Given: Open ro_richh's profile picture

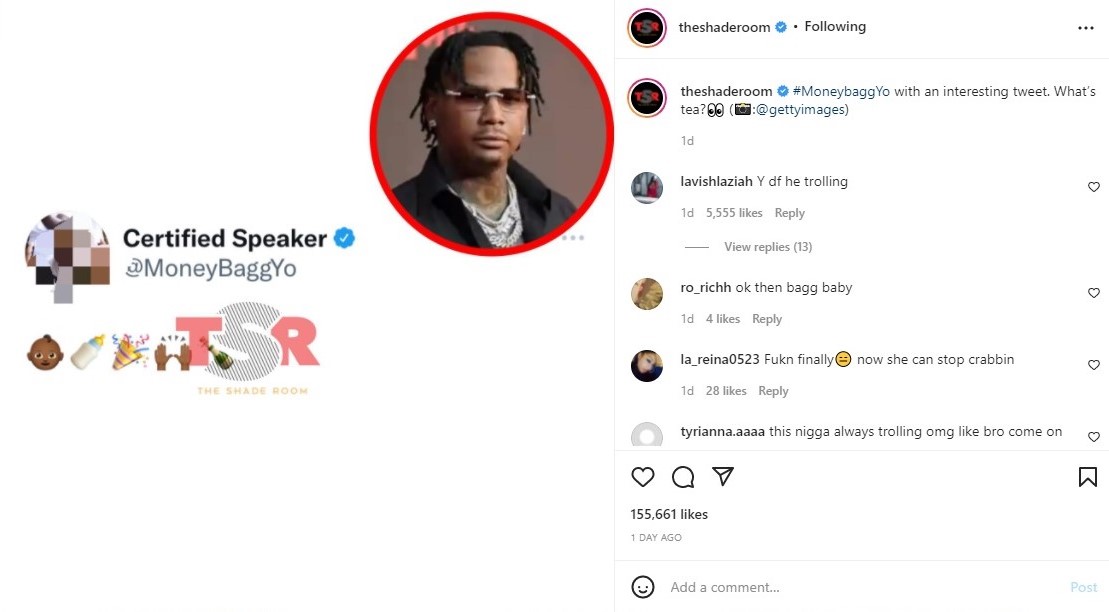Looking at the screenshot, I should coord(646,294).
